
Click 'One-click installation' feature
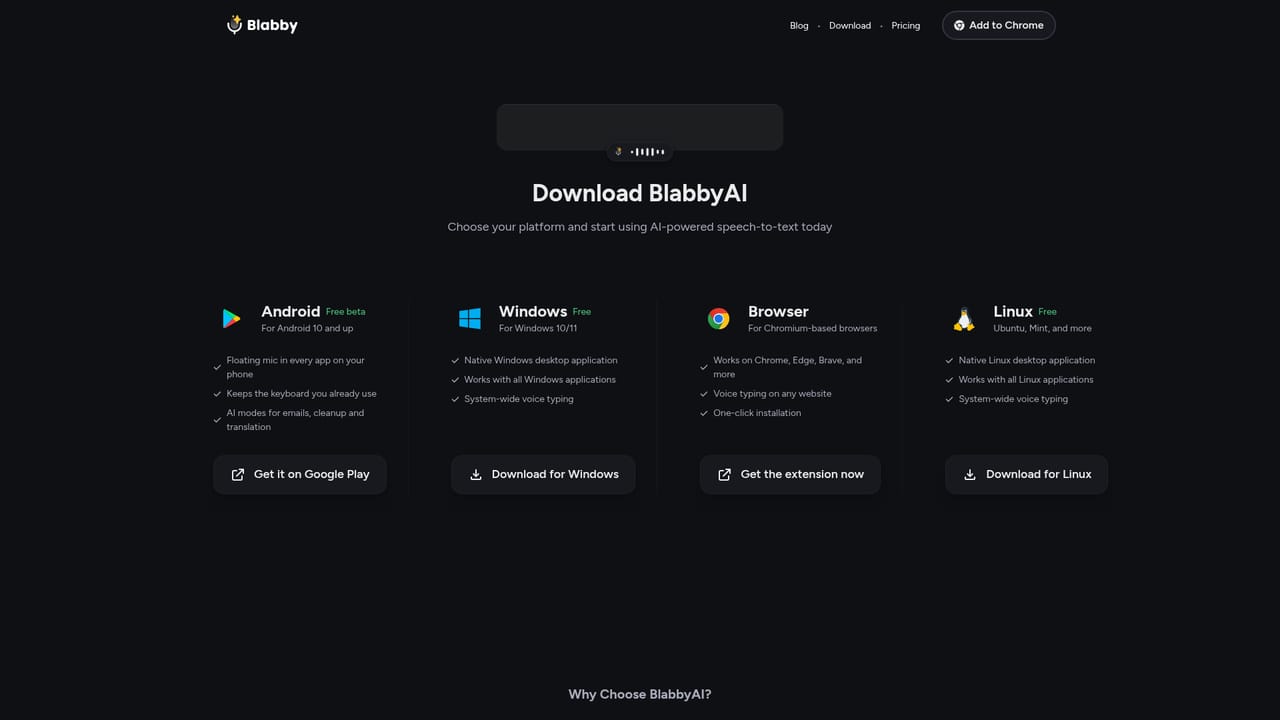tap(757, 413)
